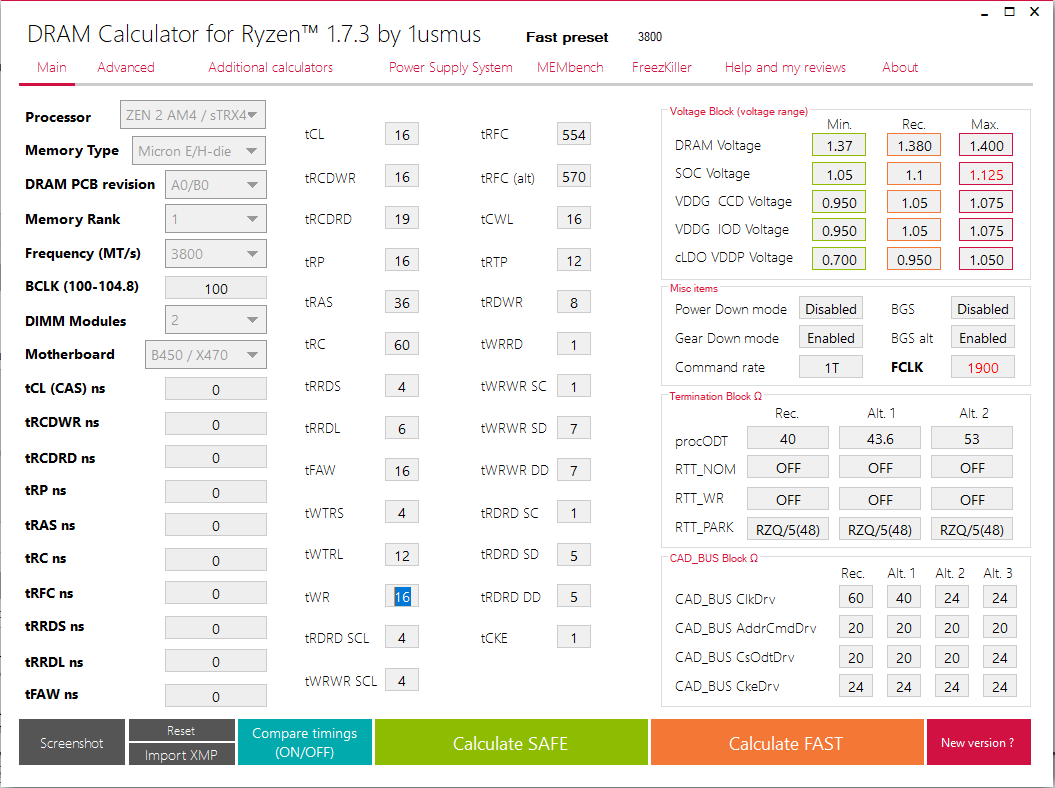Screen dimensions: 1055x788
Task: Click Power Down mode Disabled value
Action: click(831, 309)
